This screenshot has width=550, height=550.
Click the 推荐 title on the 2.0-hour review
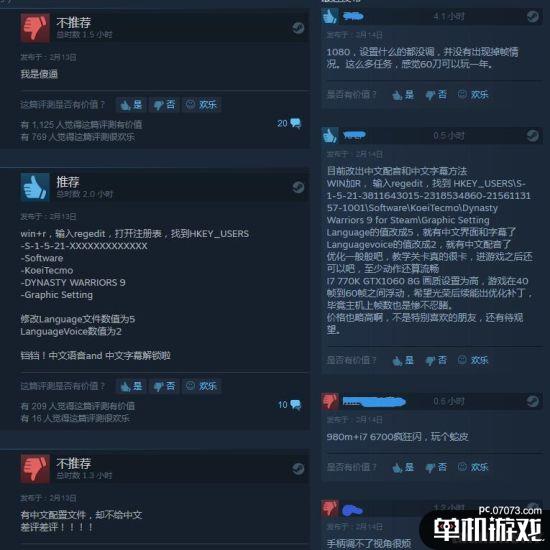(x=68, y=182)
